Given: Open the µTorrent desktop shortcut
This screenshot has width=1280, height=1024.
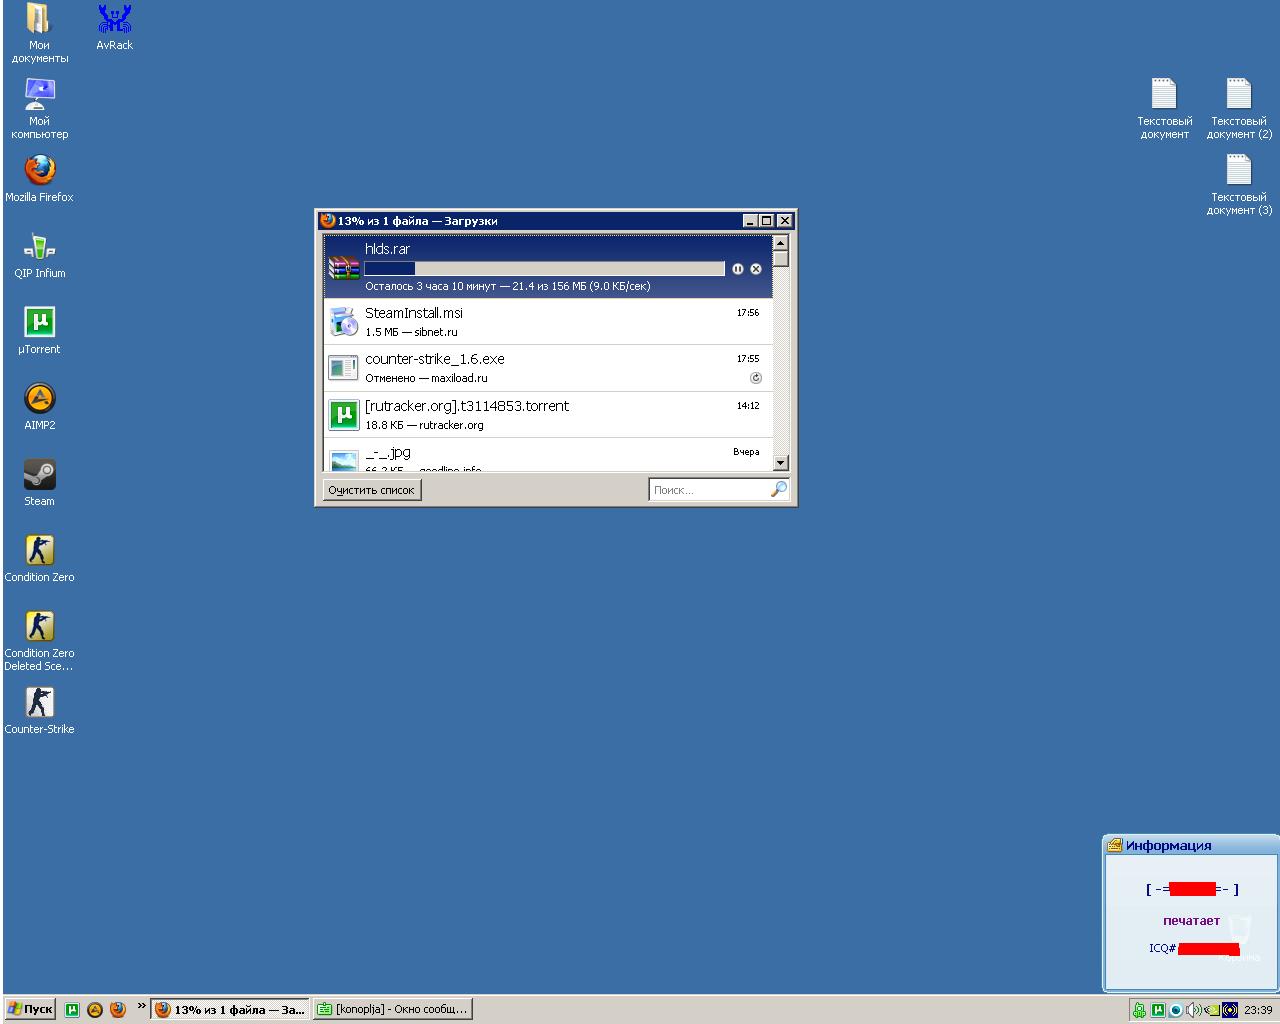Looking at the screenshot, I should pyautogui.click(x=39, y=324).
